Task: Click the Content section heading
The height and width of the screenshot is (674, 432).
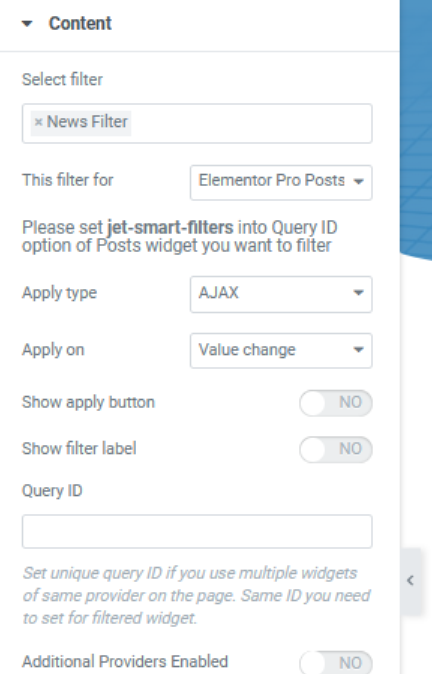Action: pyautogui.click(x=80, y=23)
